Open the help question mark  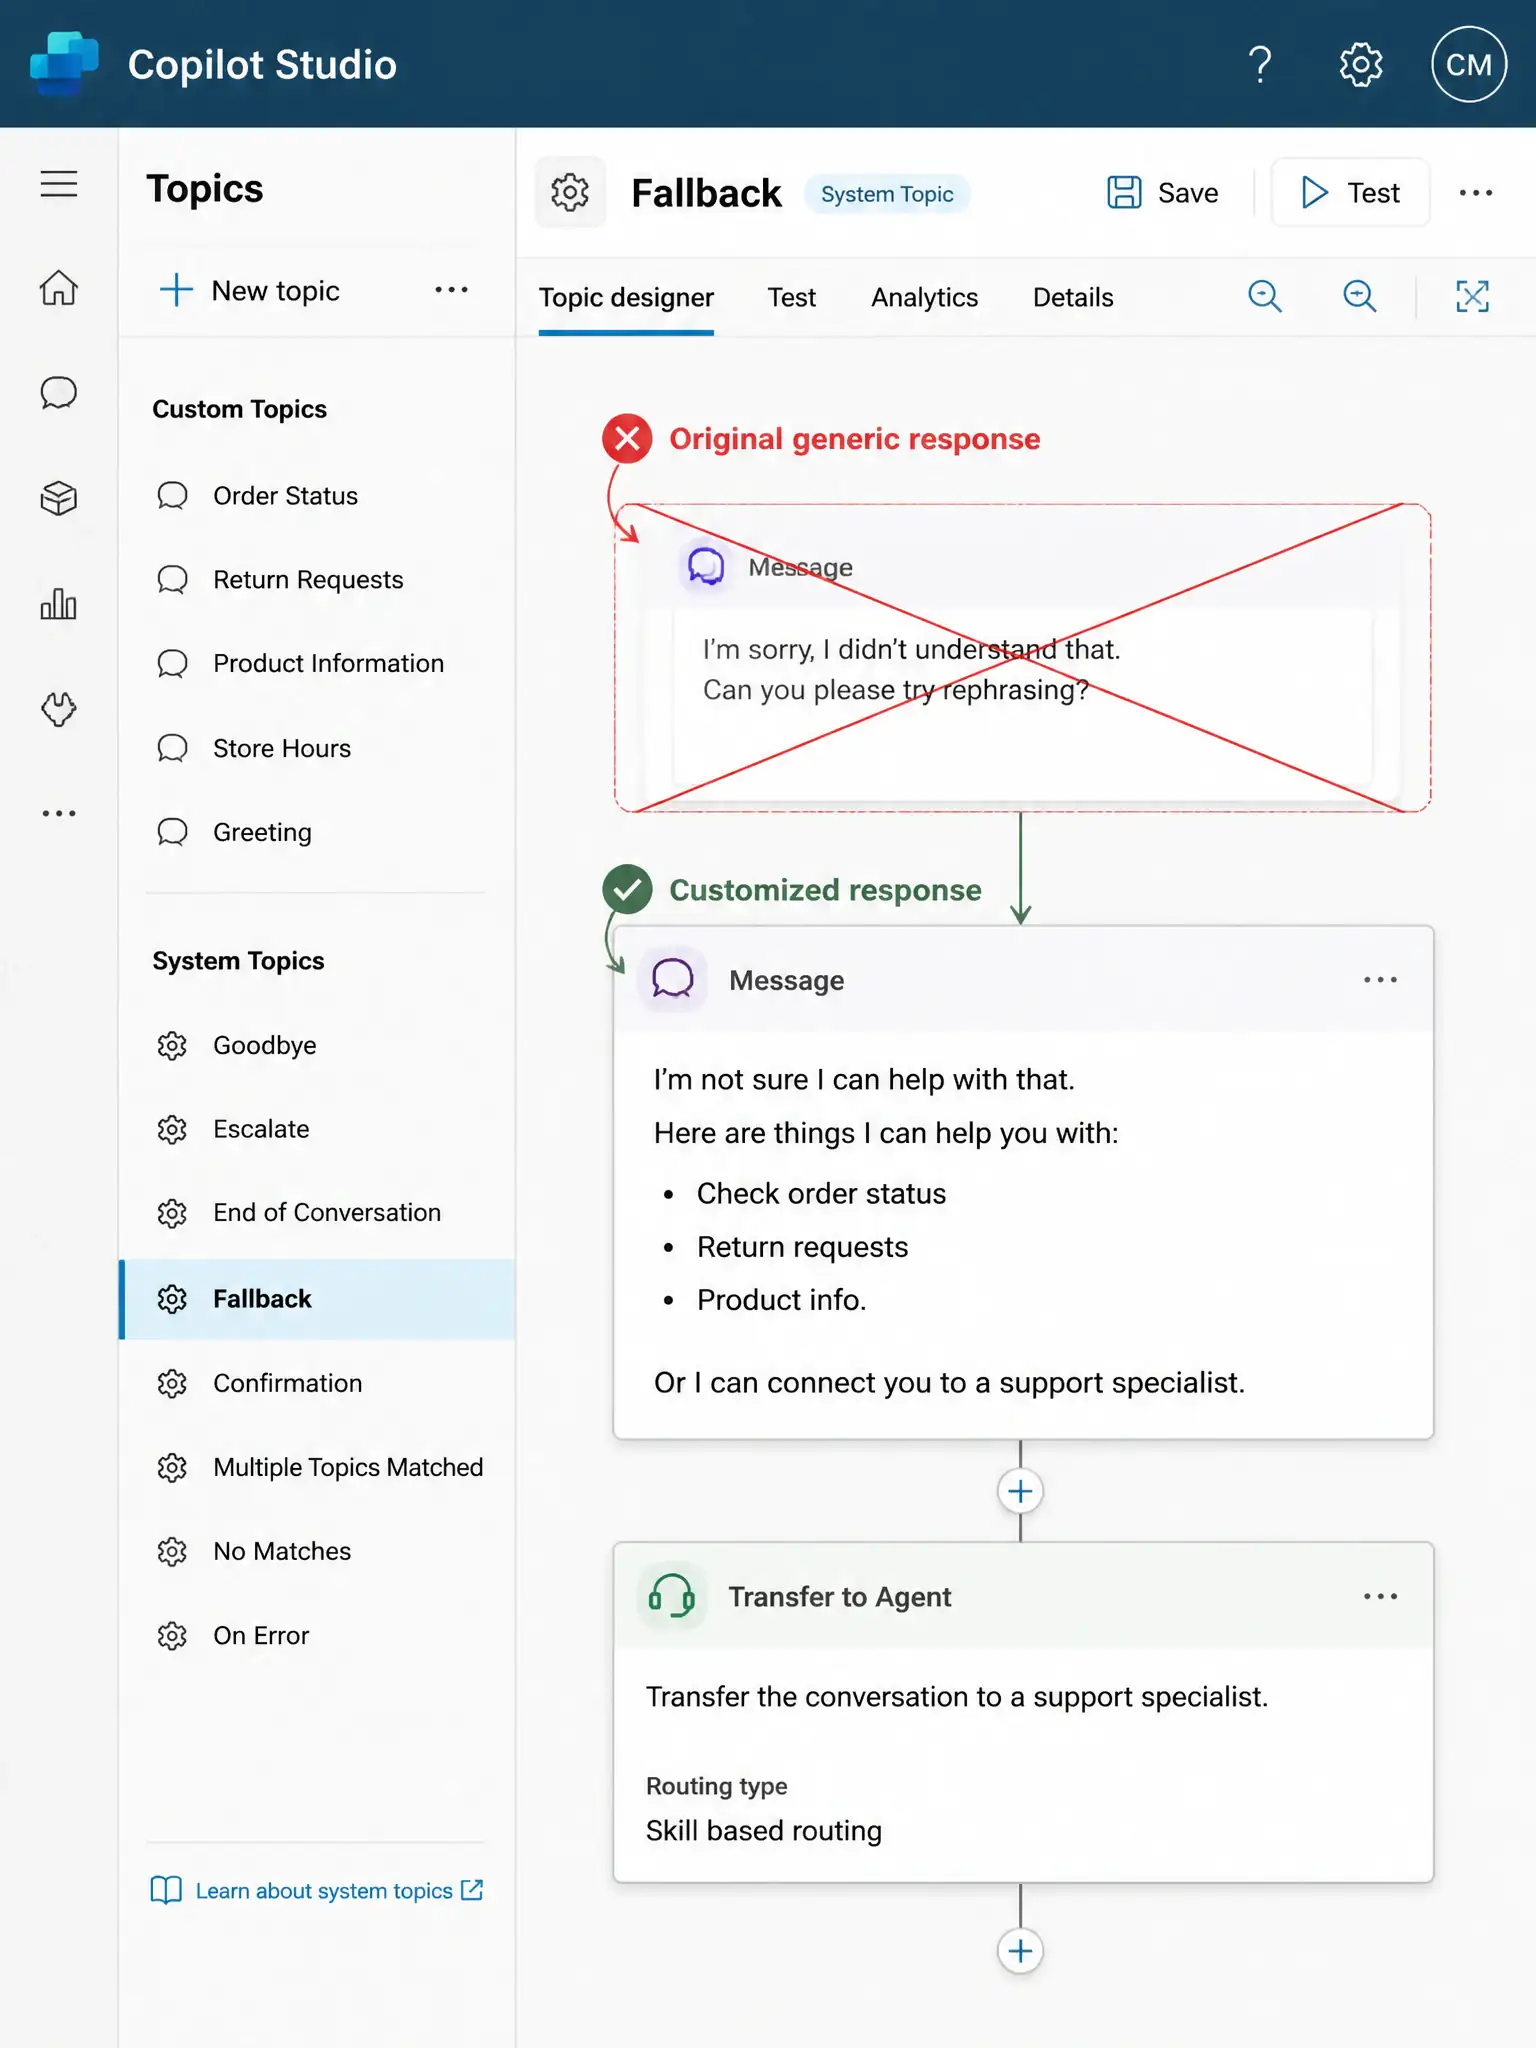[x=1260, y=65]
